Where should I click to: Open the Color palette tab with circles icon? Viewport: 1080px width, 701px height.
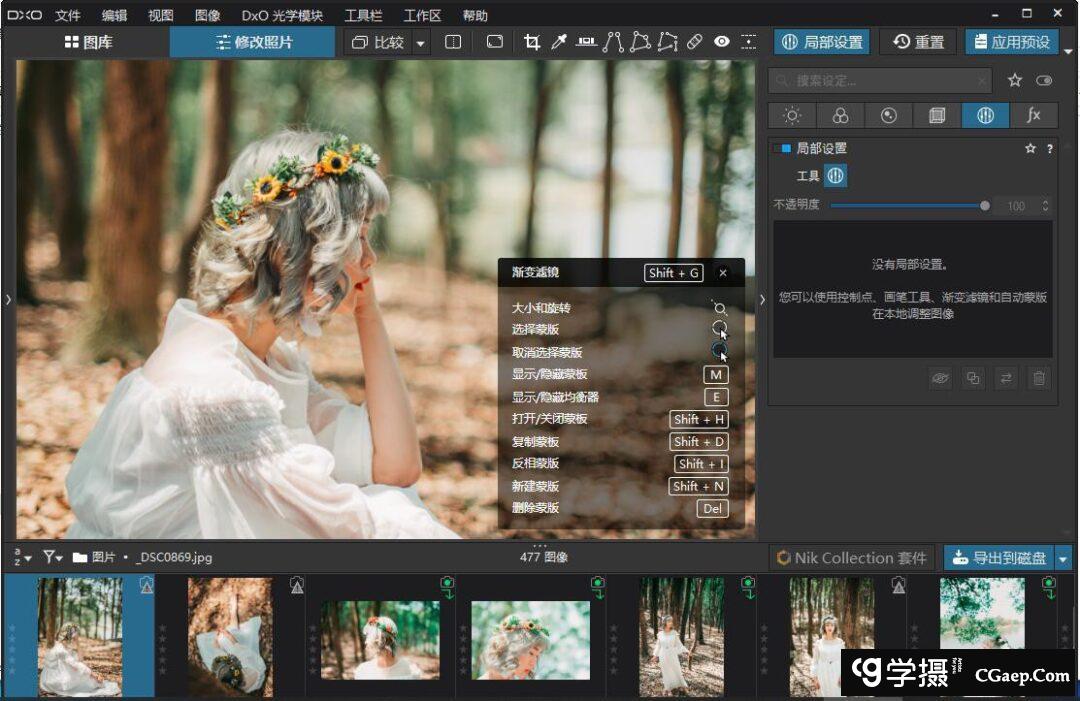(840, 115)
